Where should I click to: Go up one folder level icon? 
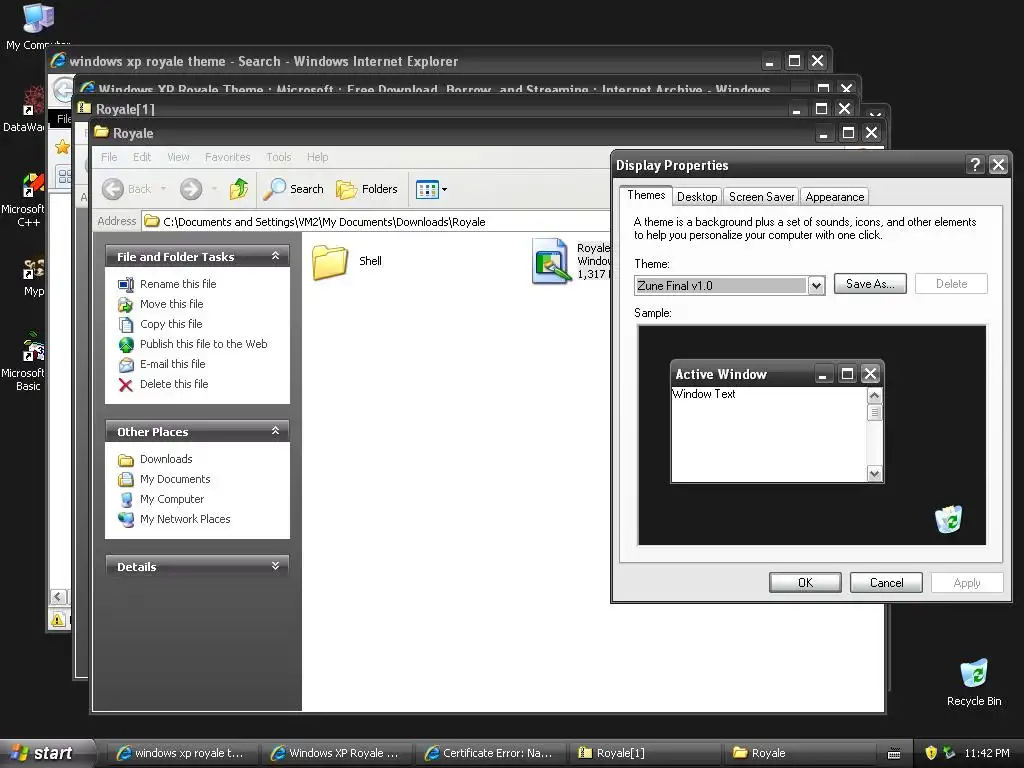click(238, 189)
